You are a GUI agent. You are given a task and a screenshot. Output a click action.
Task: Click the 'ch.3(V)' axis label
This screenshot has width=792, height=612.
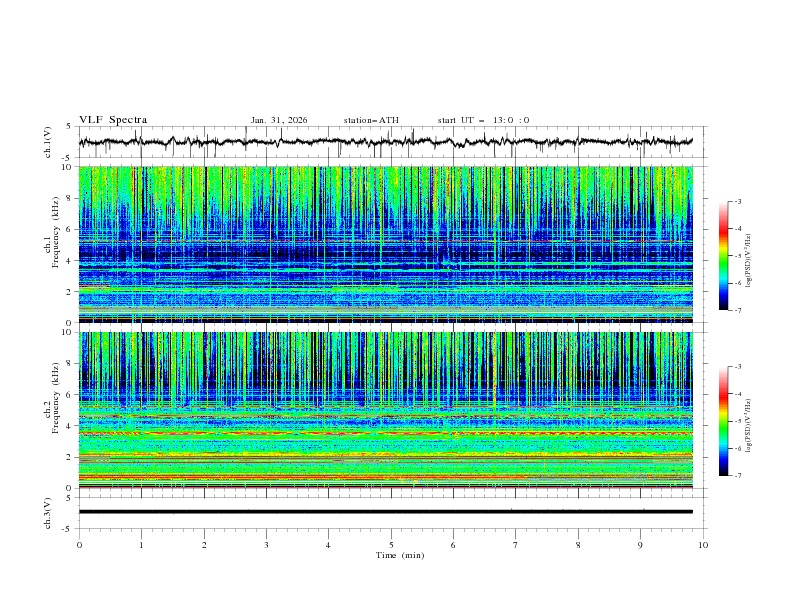click(48, 513)
